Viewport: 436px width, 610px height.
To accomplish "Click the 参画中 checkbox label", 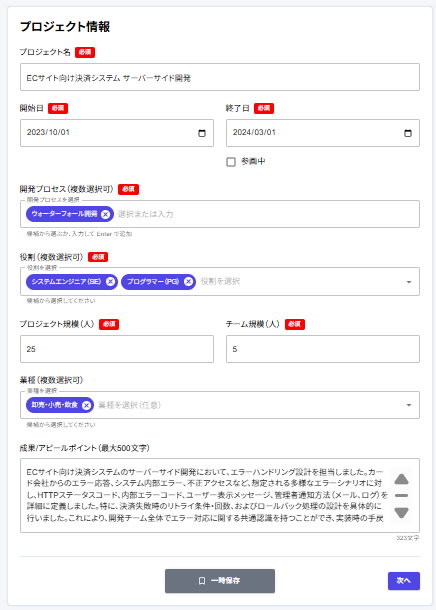I will click(x=253, y=161).
